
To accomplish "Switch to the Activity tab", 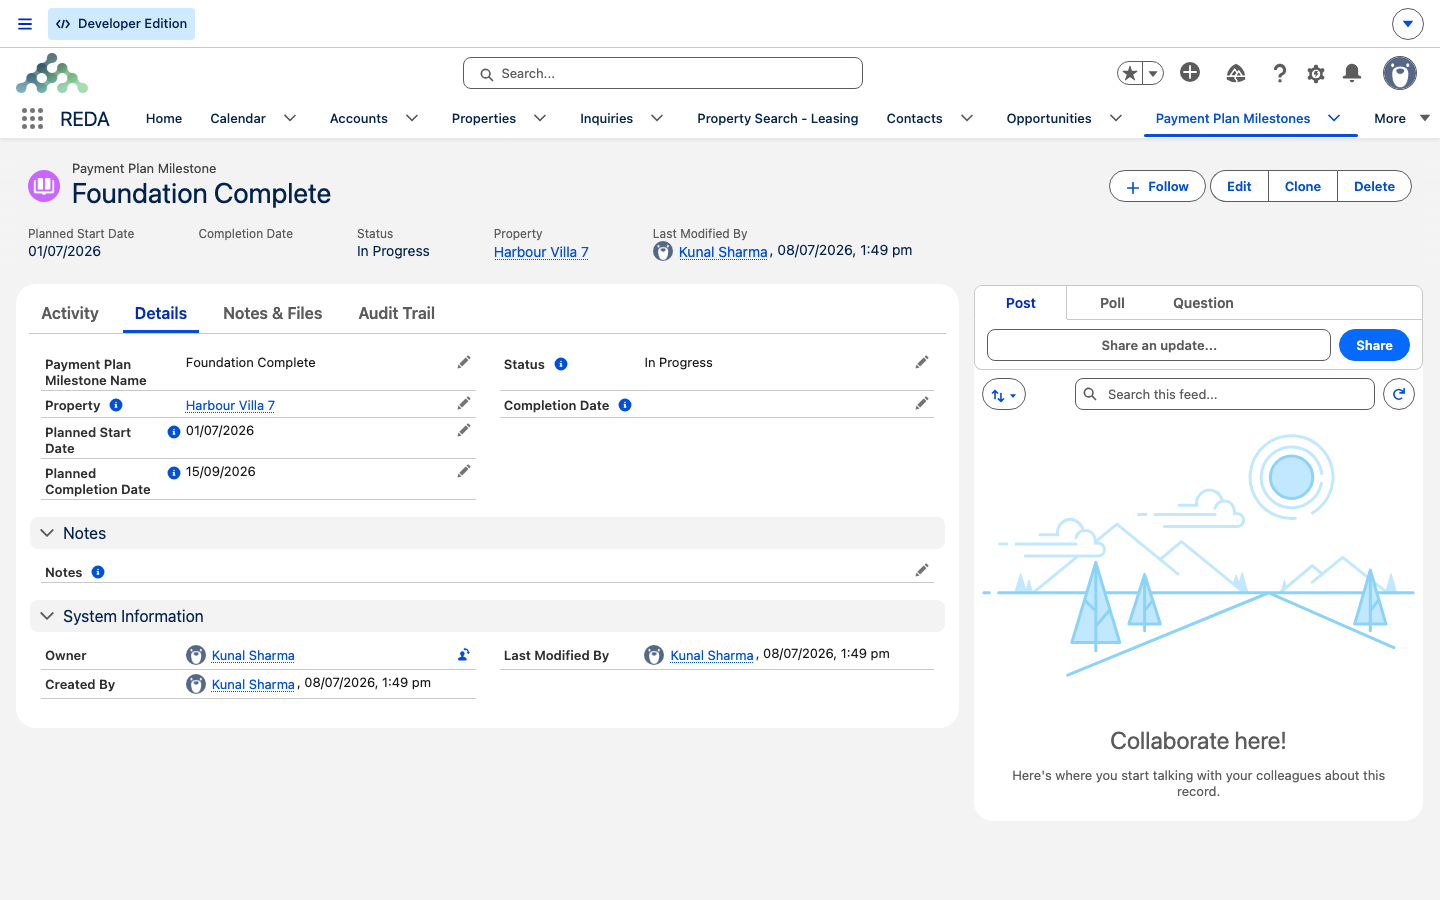I will click(x=70, y=313).
